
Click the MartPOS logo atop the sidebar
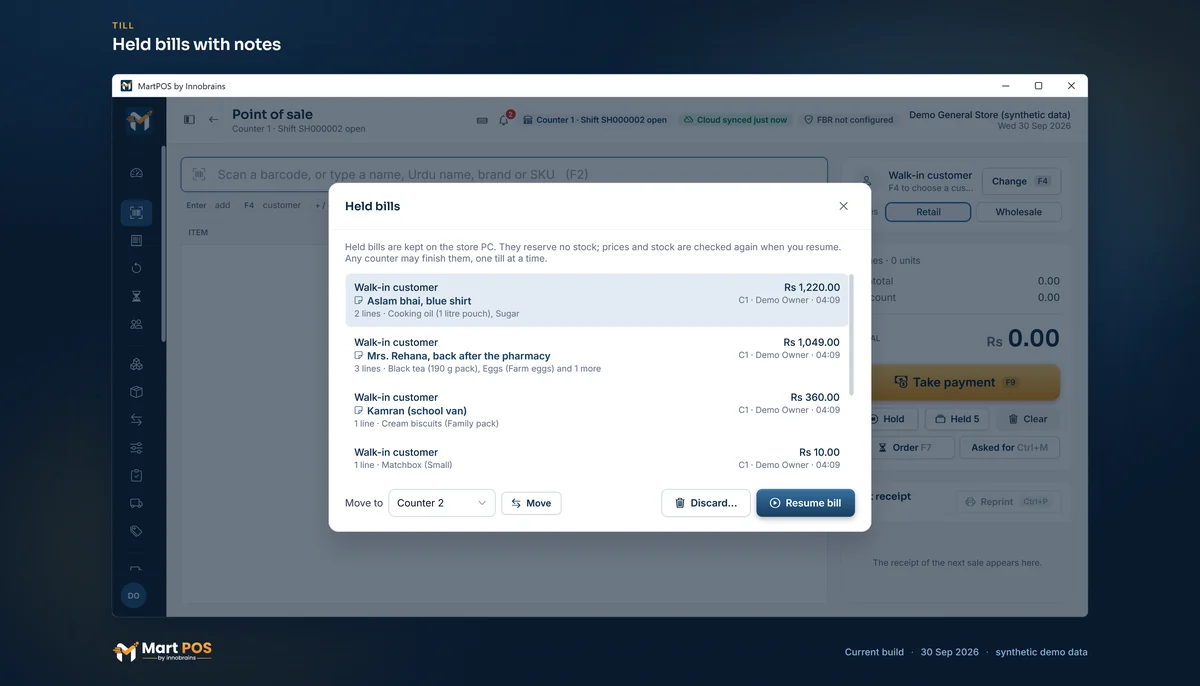pyautogui.click(x=139, y=121)
